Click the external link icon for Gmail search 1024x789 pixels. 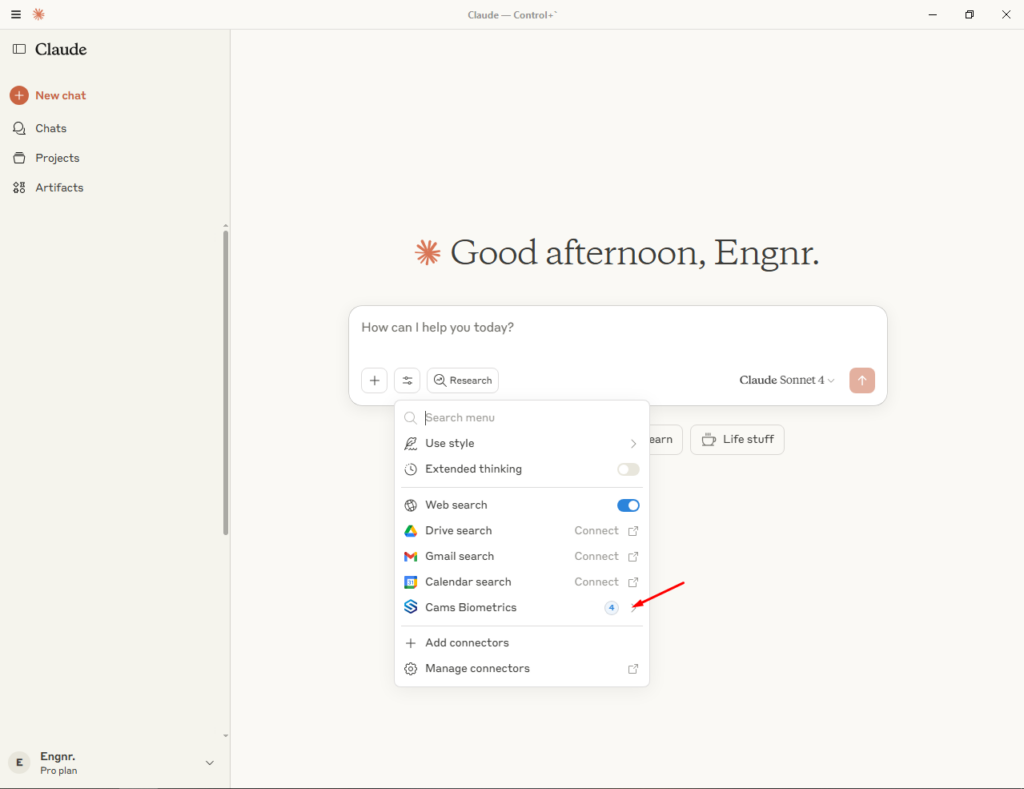(633, 556)
